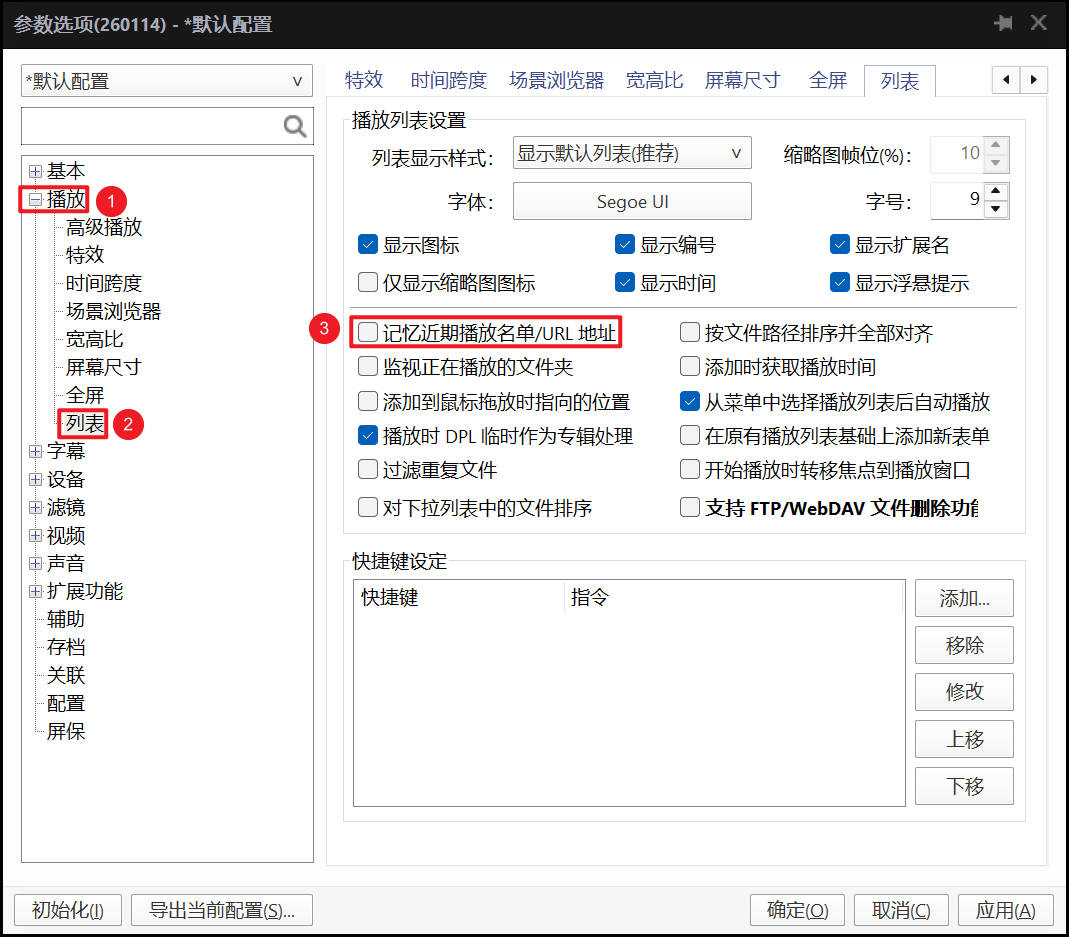Image resolution: width=1069 pixels, height=937 pixels.
Task: Click the search magnifier icon
Action: coord(295,126)
